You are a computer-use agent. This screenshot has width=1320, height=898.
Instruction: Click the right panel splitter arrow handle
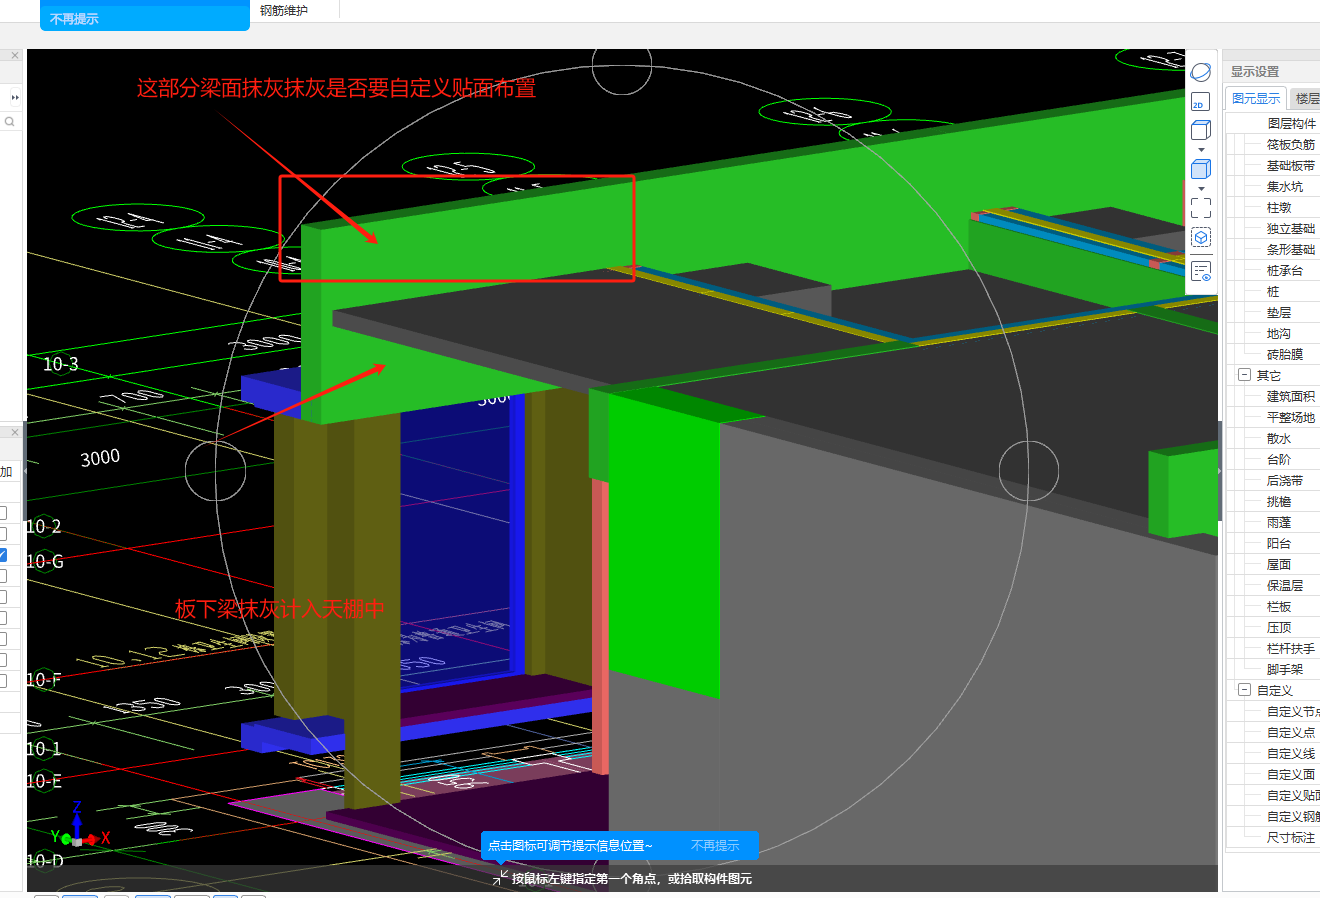1219,470
